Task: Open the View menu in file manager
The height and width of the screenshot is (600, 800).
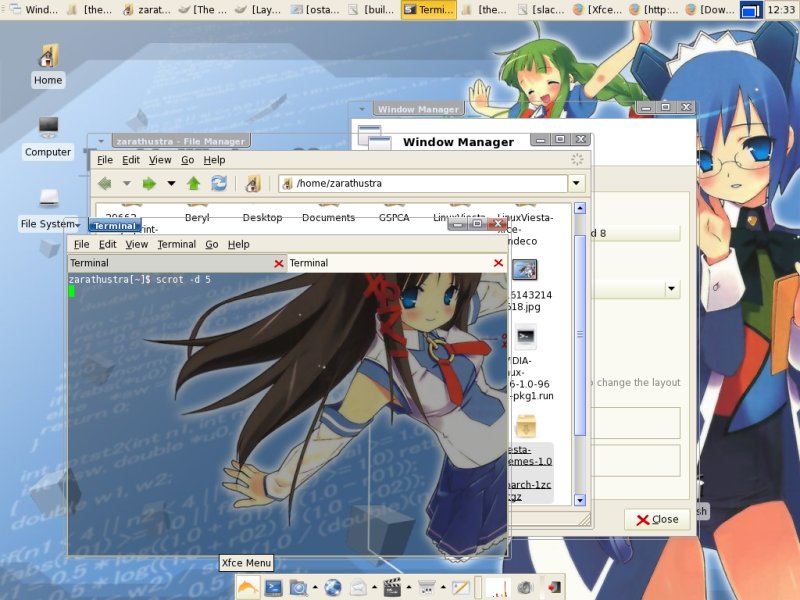Action: click(160, 160)
